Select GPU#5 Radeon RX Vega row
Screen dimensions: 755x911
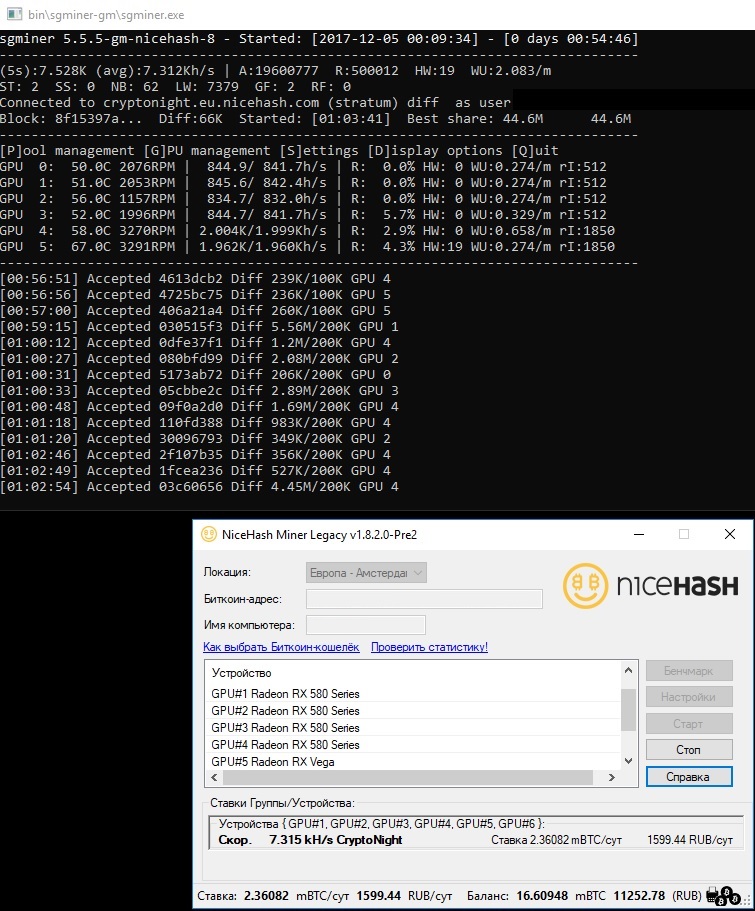[413, 762]
